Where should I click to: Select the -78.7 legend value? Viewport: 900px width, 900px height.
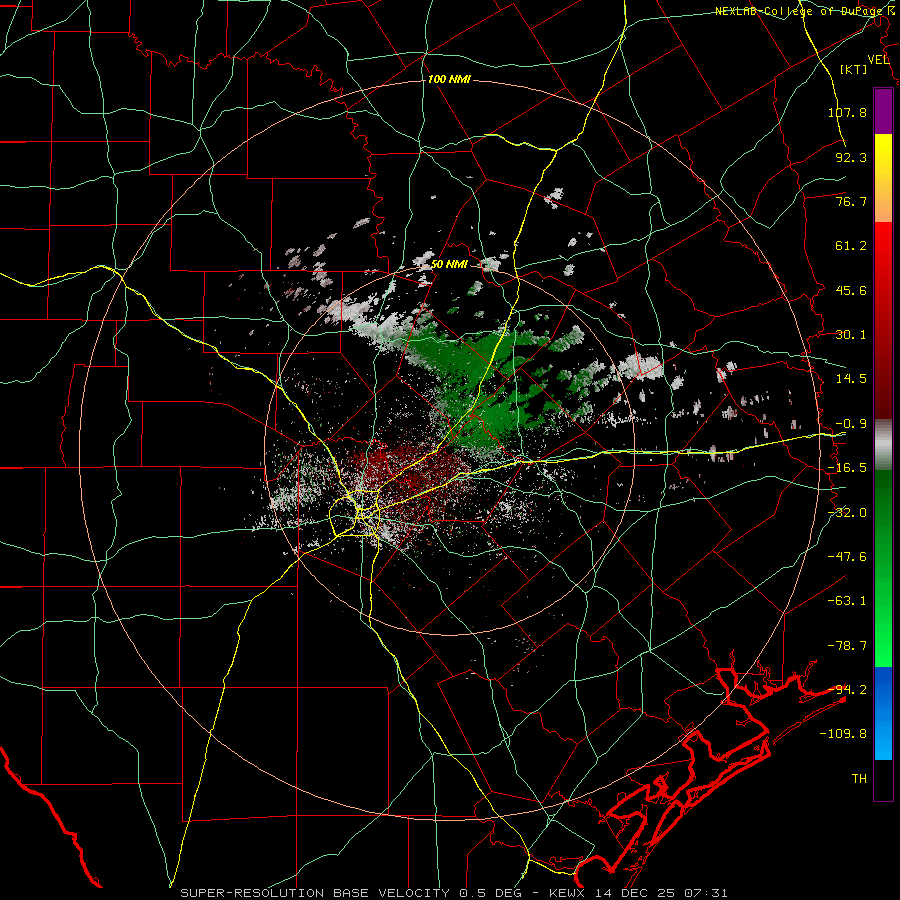tap(847, 646)
